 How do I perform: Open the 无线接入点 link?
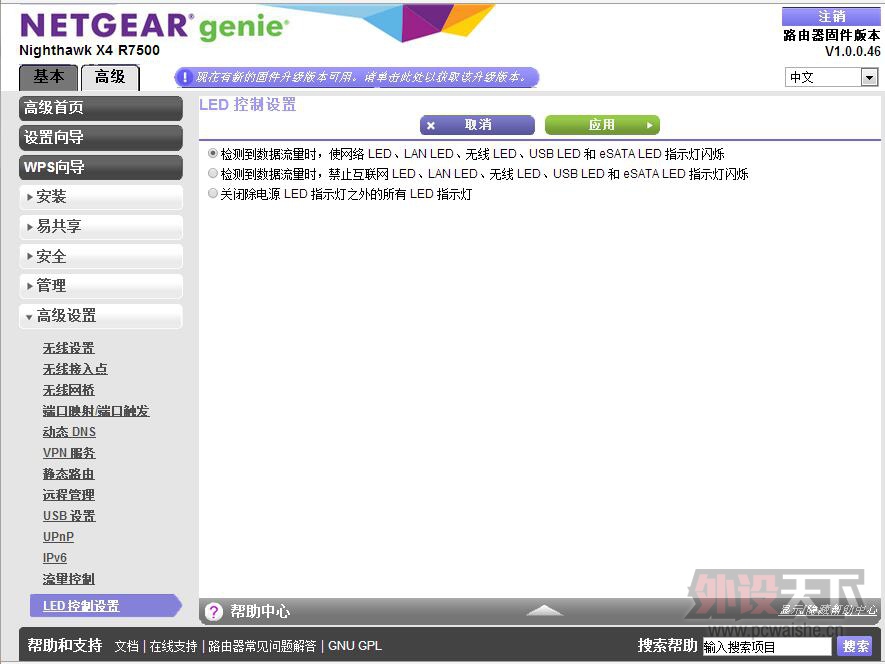pos(75,369)
